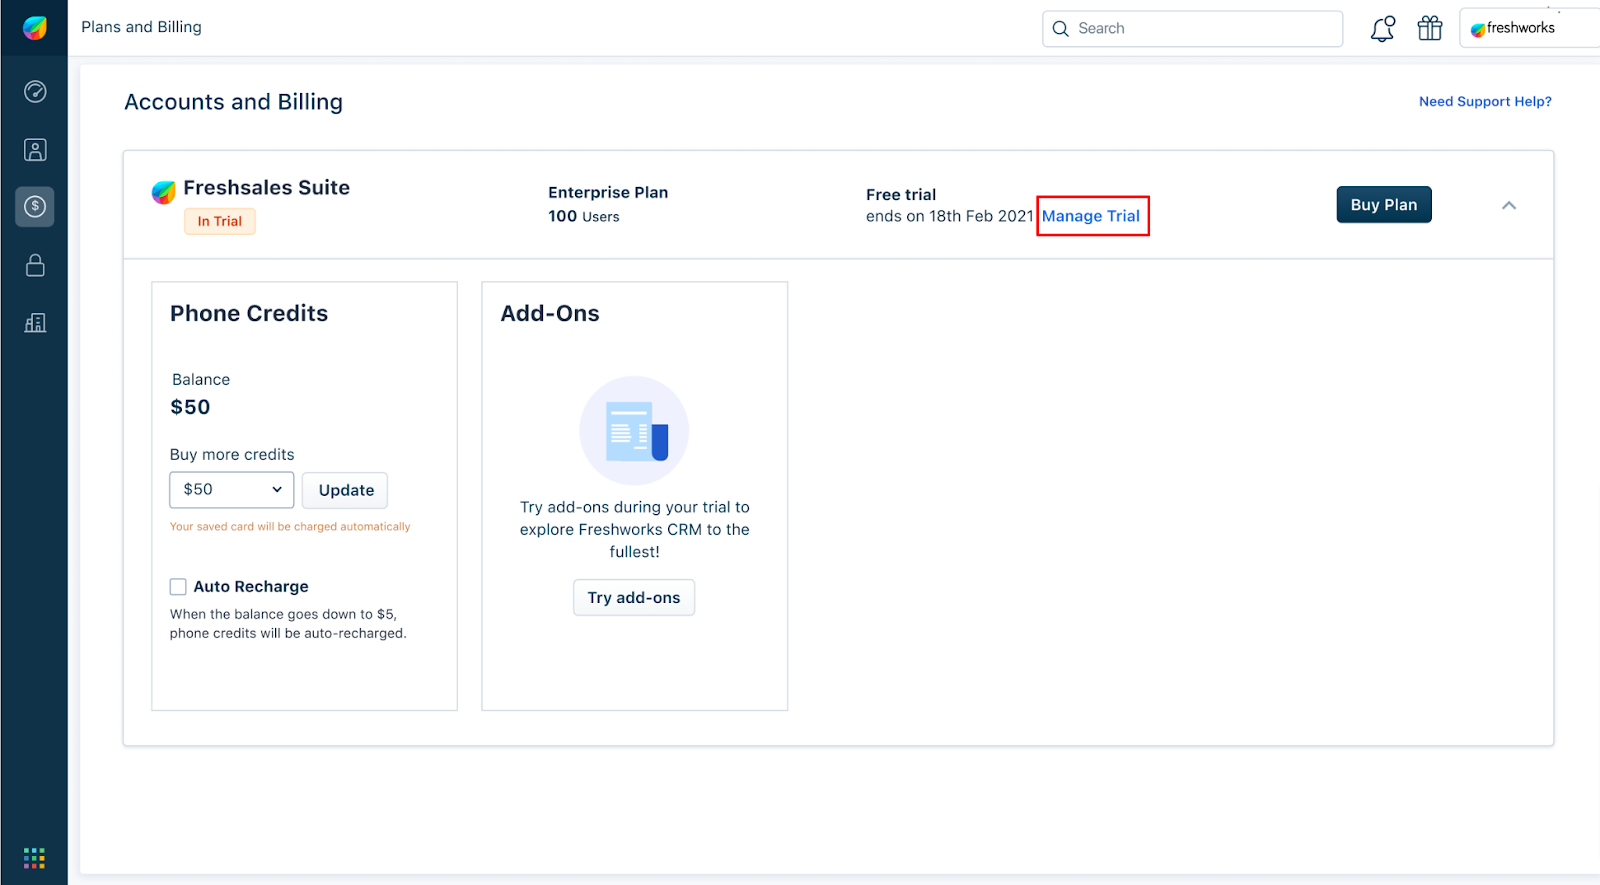This screenshot has height=885, width=1600.
Task: Open the freshworks account menu
Action: 1528,28
